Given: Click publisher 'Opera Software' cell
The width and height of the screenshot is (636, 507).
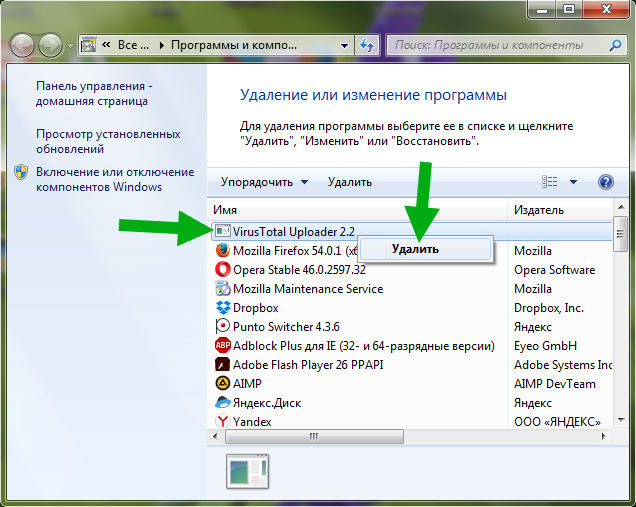Looking at the screenshot, I should pyautogui.click(x=554, y=270).
